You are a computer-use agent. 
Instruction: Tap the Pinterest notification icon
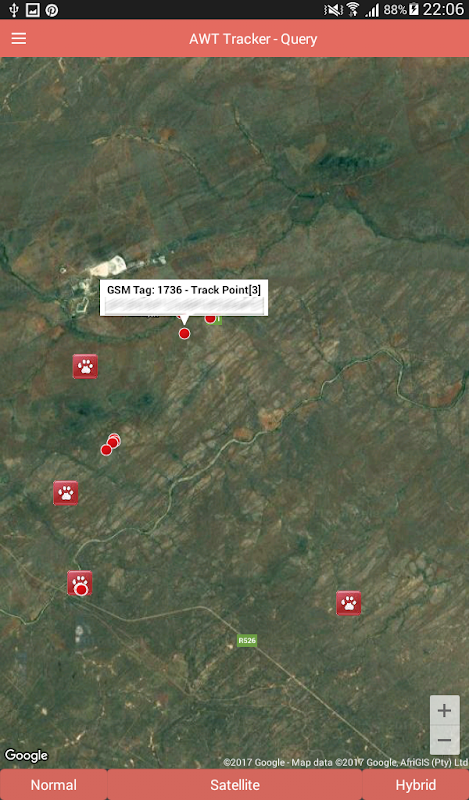52,10
